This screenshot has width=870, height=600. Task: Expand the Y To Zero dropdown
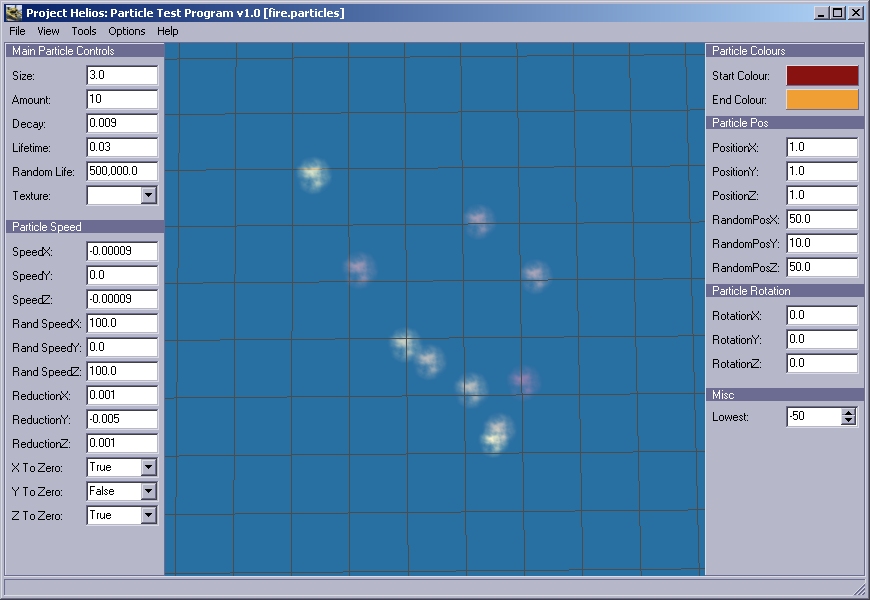tap(149, 492)
